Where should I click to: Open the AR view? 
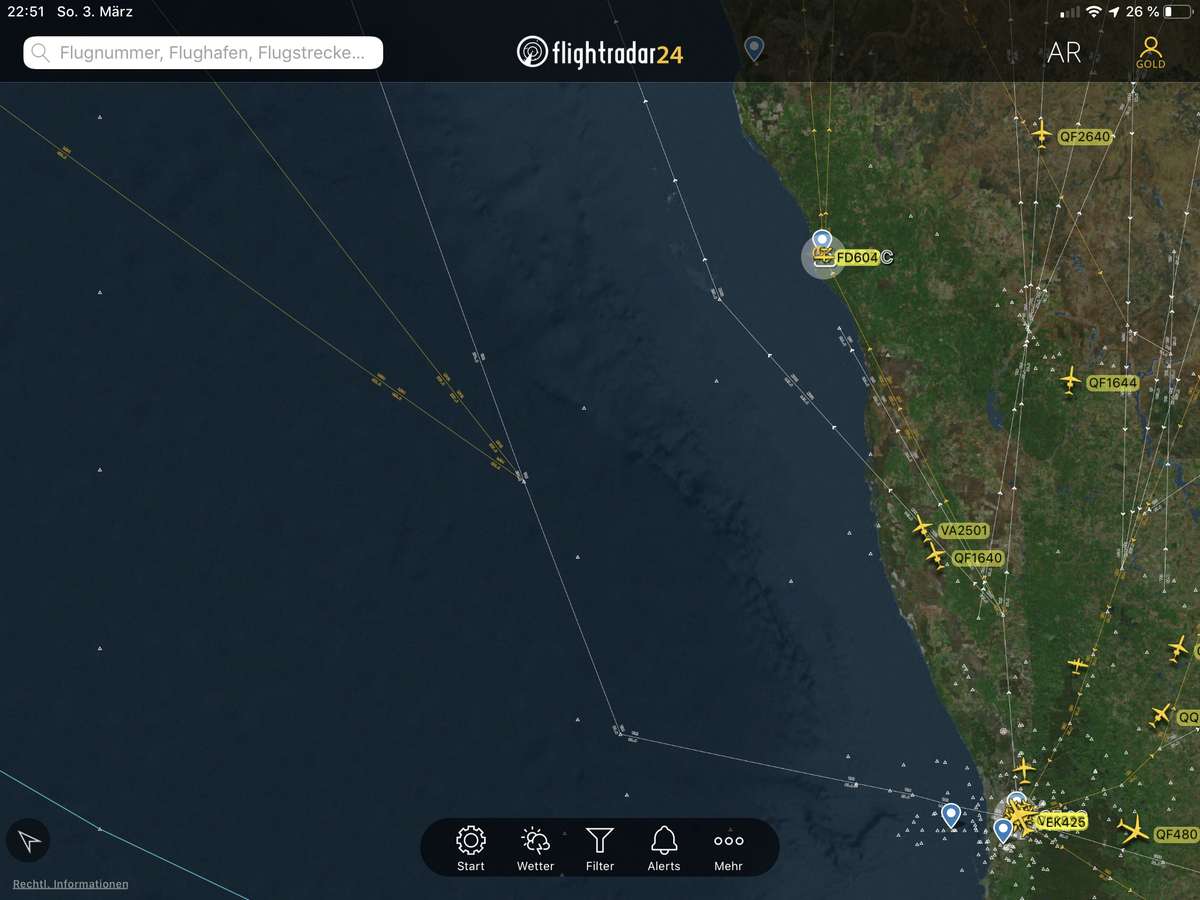click(1064, 53)
